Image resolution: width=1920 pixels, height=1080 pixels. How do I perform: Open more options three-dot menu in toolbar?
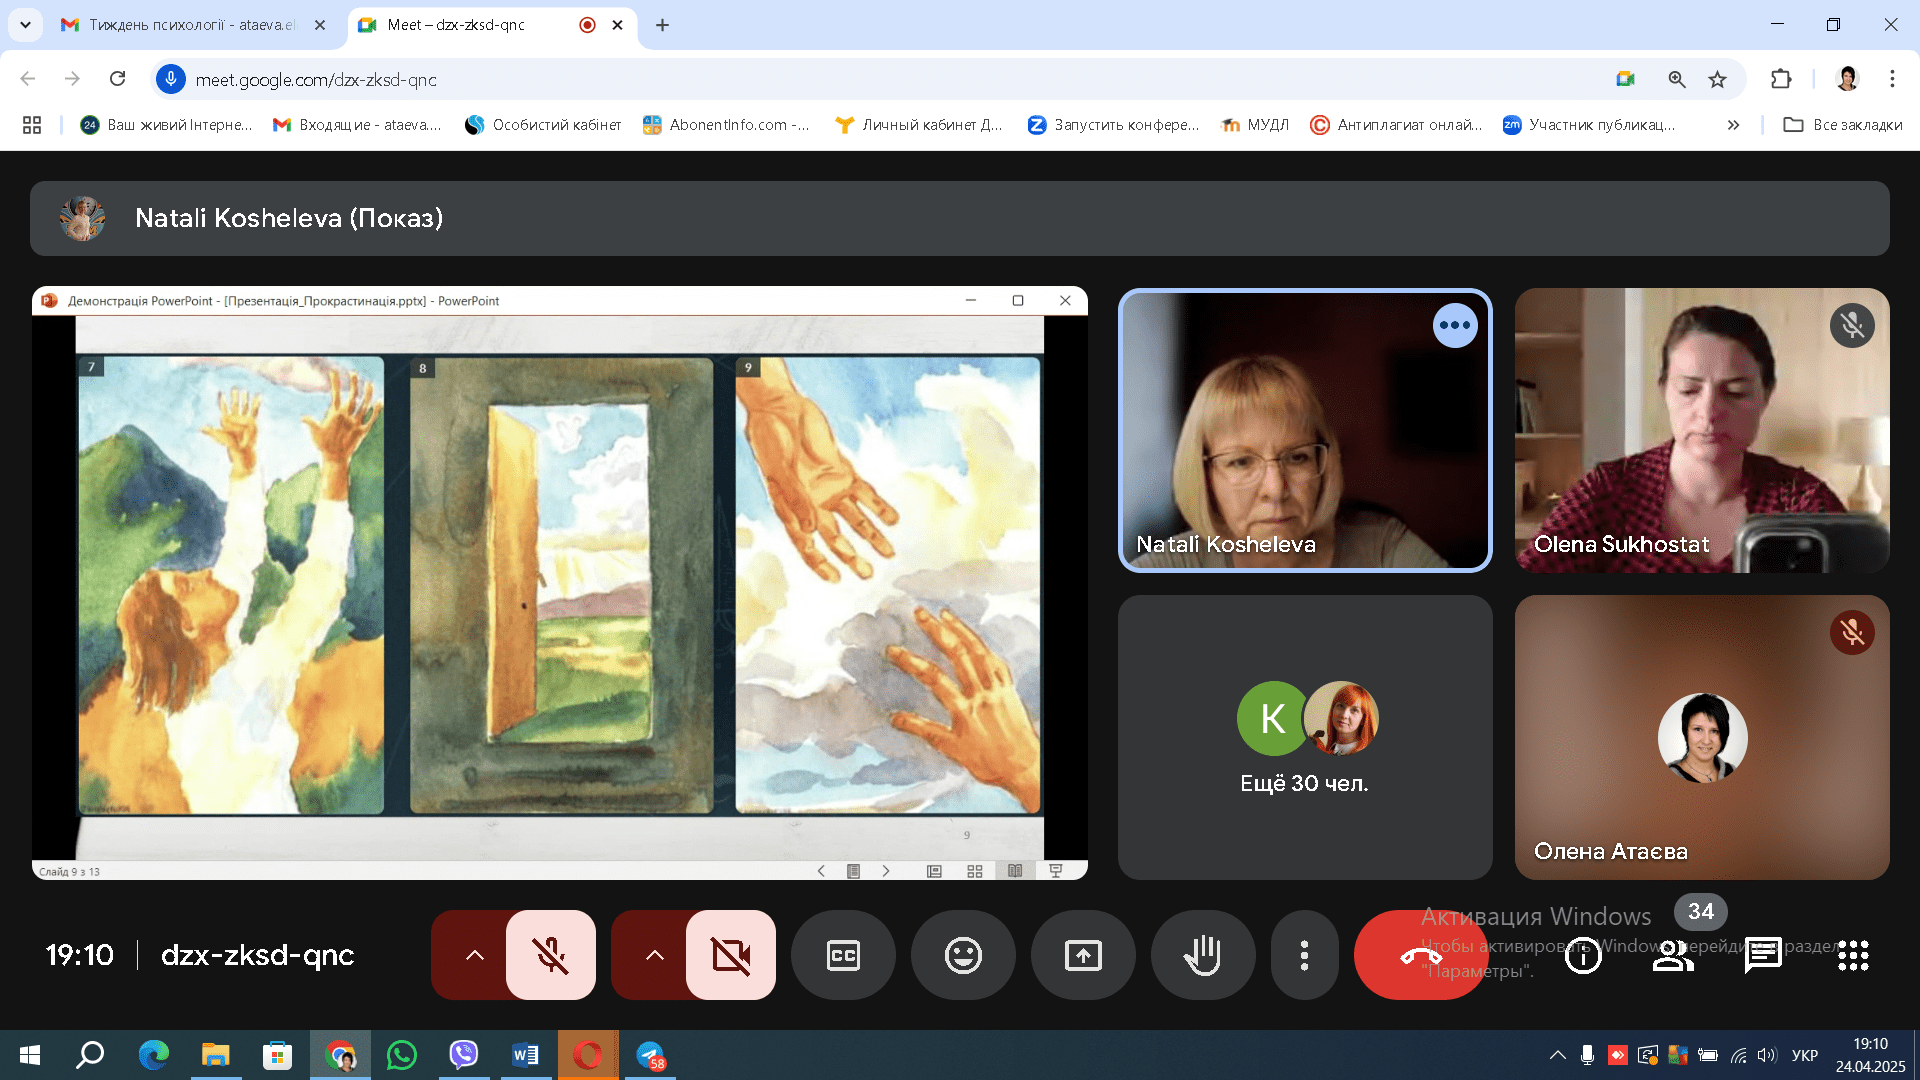pos(1304,955)
